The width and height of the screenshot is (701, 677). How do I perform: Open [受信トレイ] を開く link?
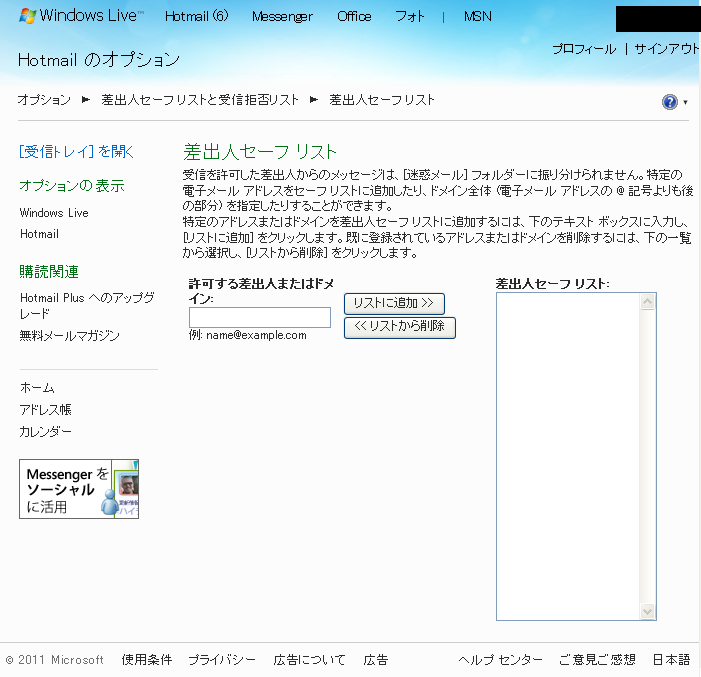(x=76, y=152)
